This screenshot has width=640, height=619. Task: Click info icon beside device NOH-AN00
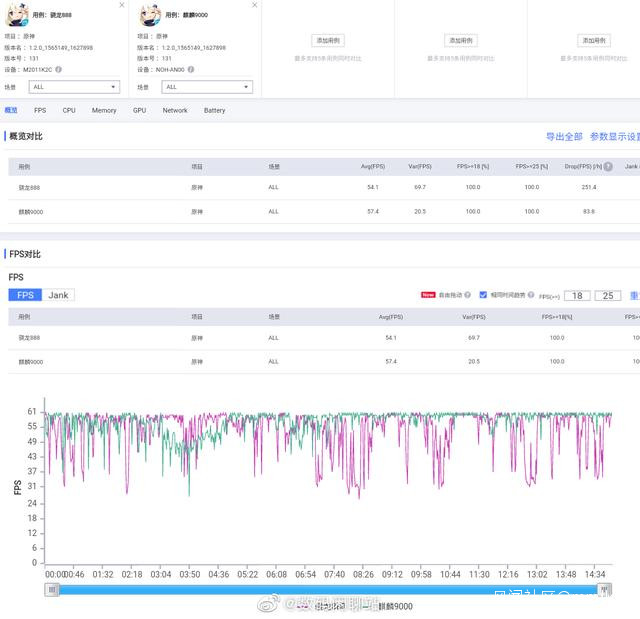coord(192,70)
